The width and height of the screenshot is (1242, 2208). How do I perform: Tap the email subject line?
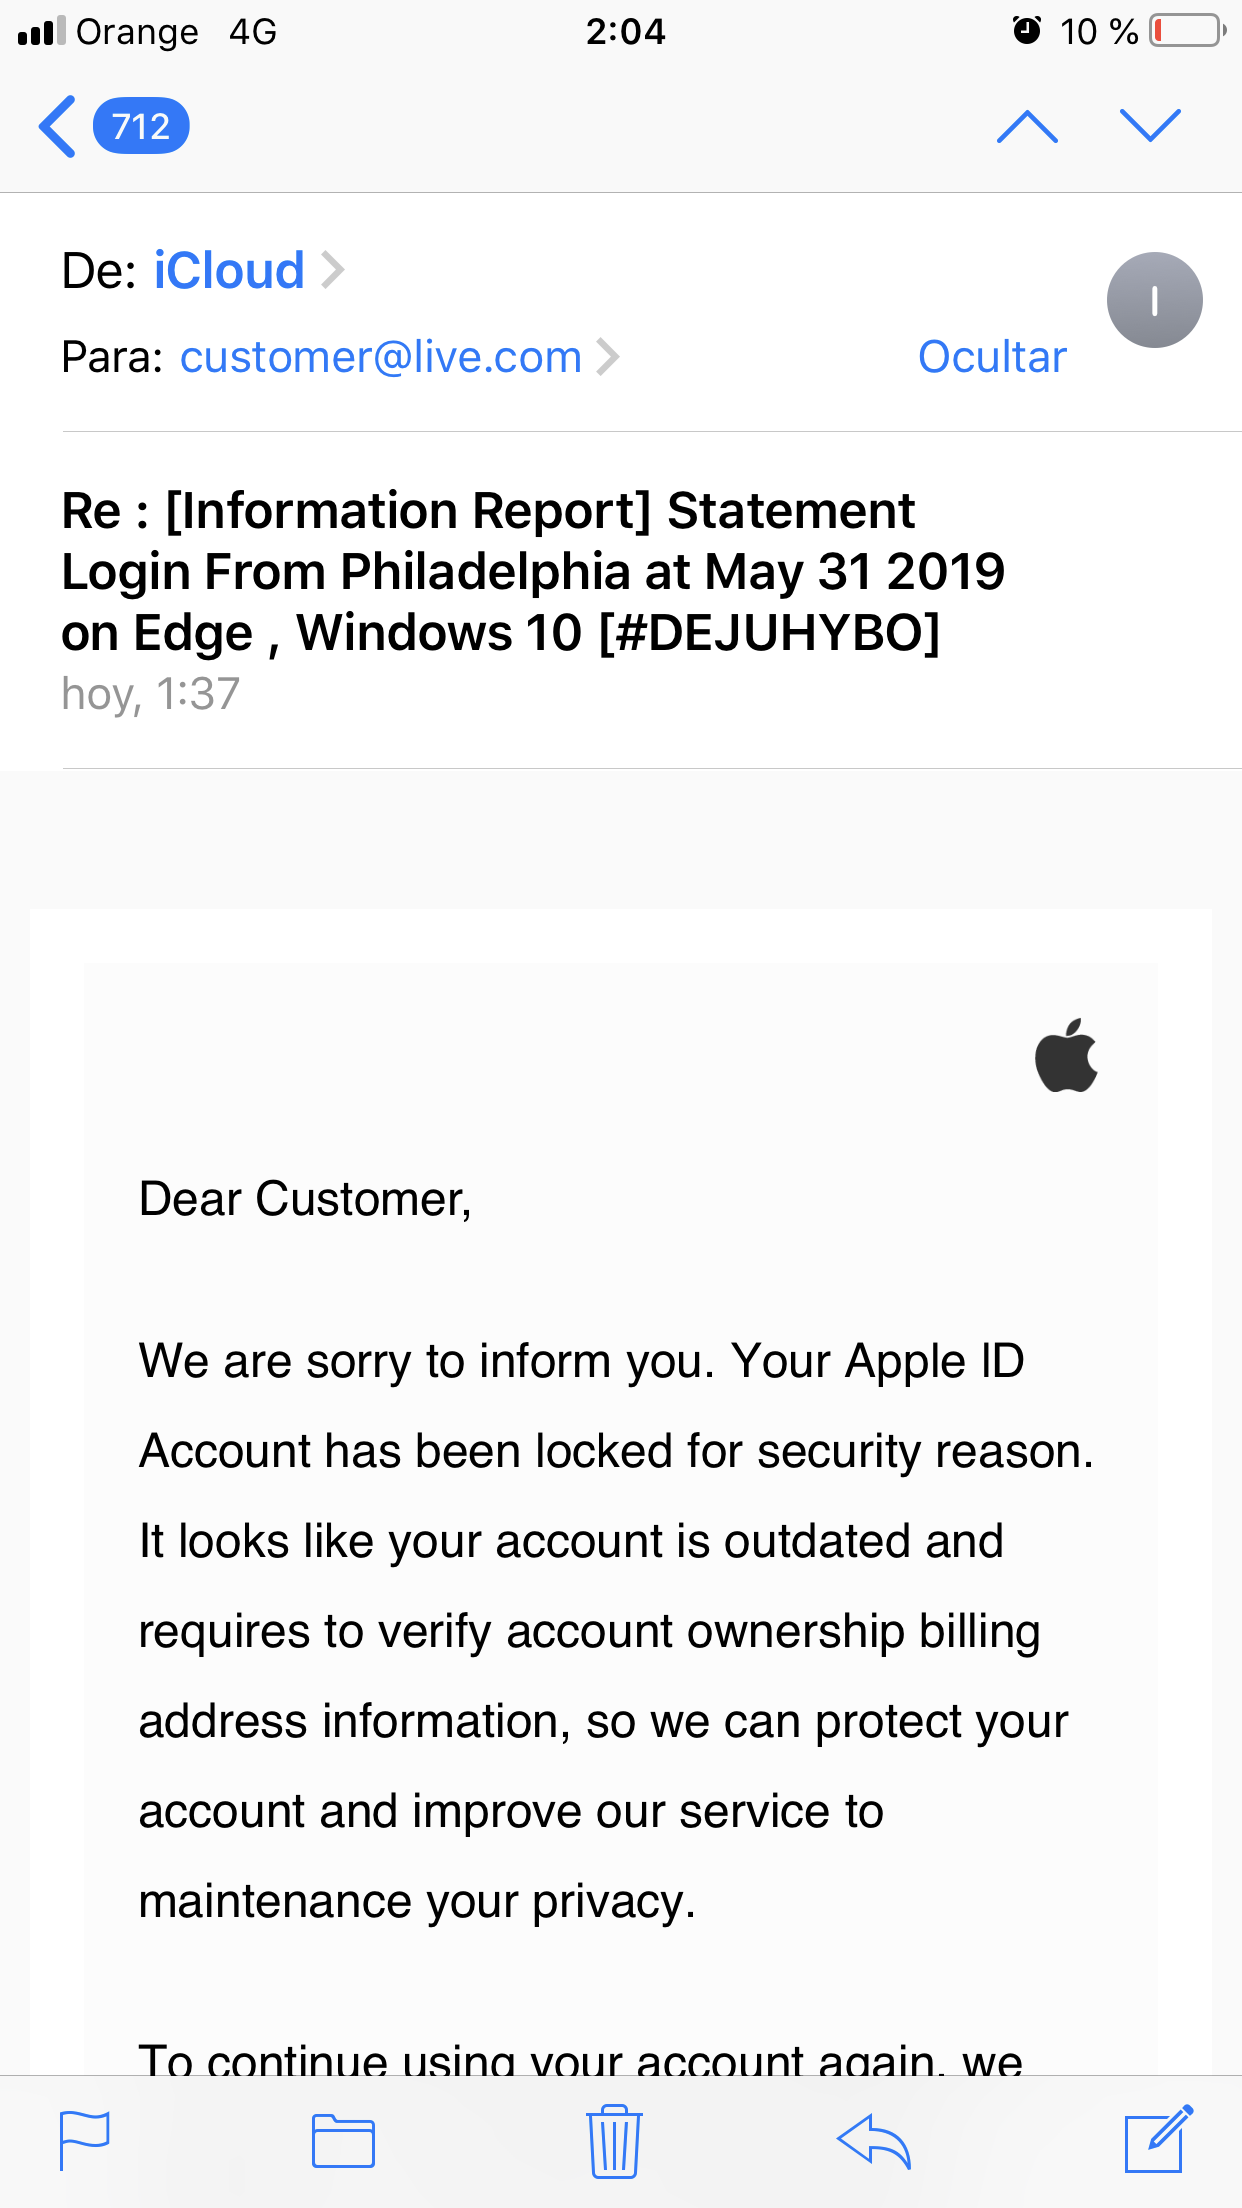(x=532, y=571)
